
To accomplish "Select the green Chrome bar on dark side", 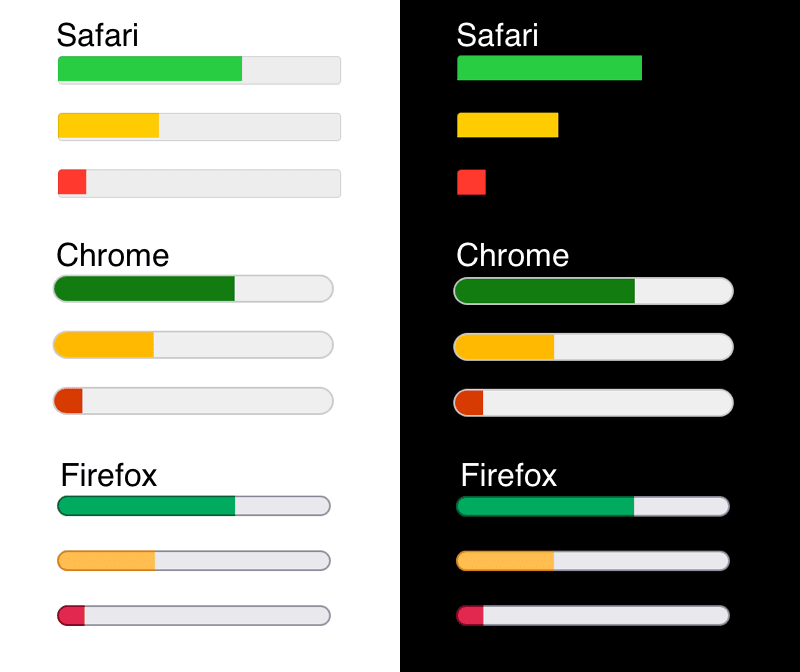I will point(543,290).
